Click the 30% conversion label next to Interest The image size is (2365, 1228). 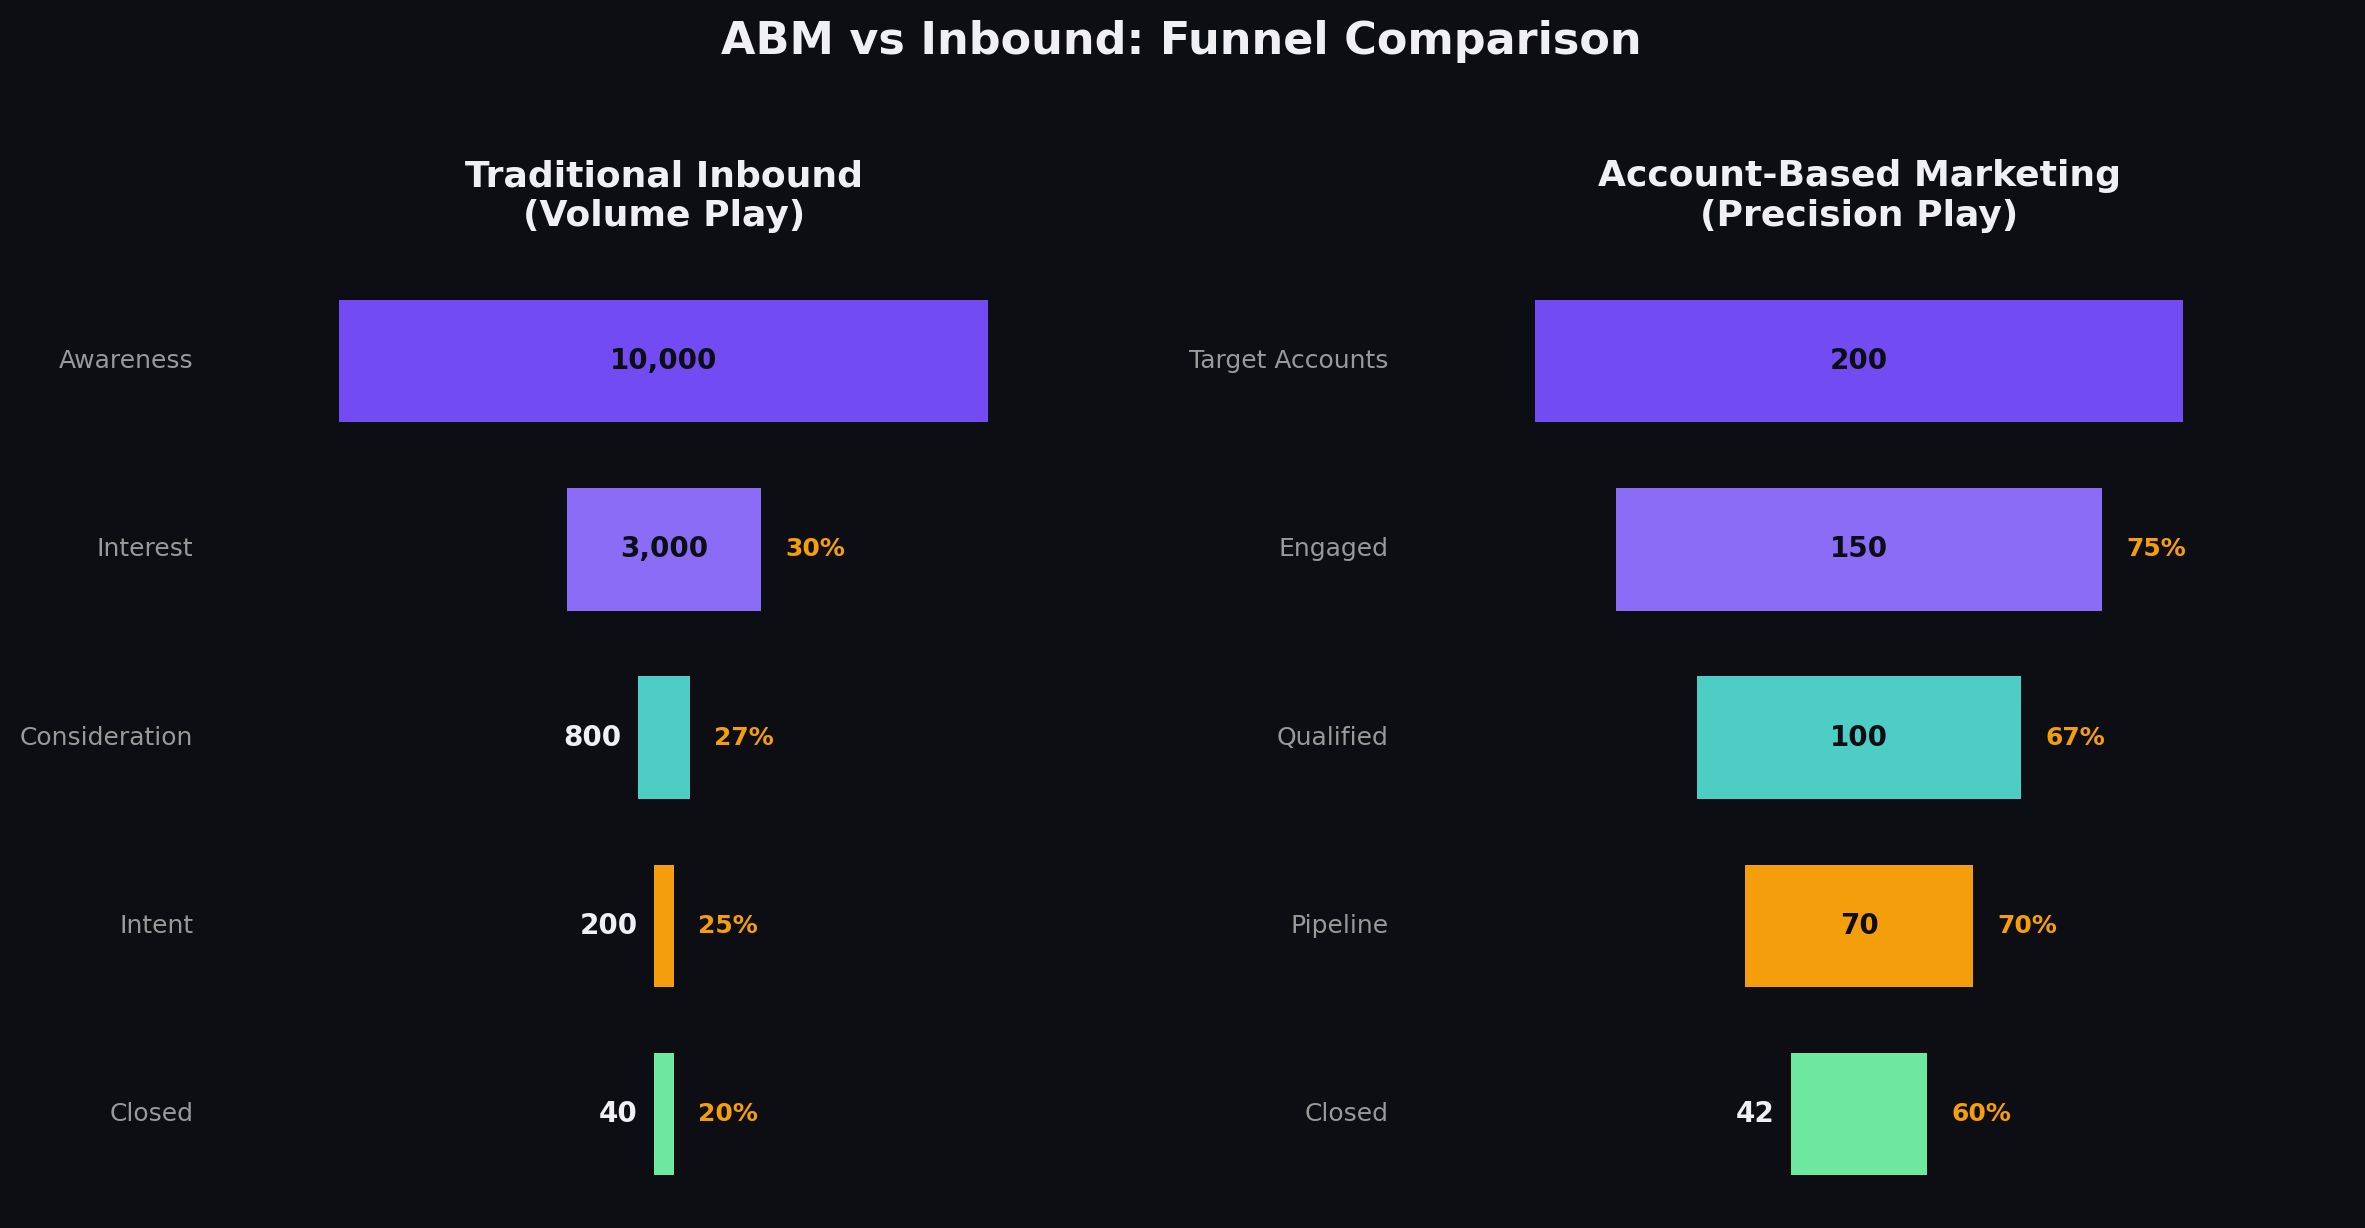coord(814,548)
